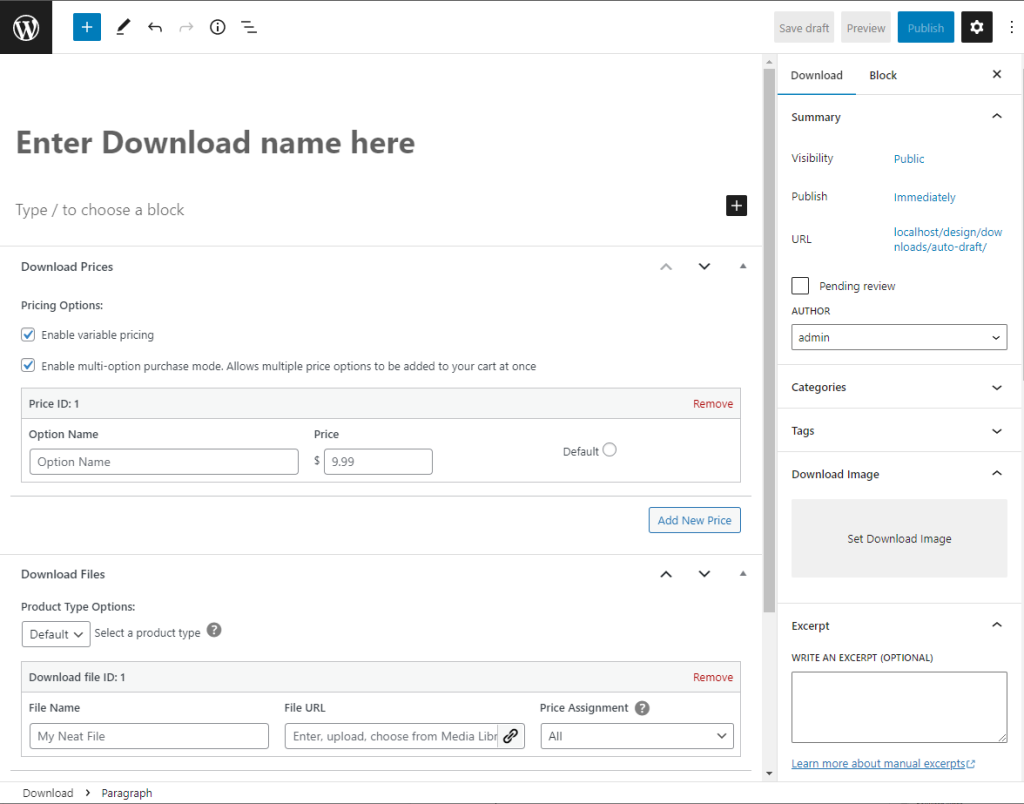Switch to the Download tab
1024x804 pixels.
[816, 75]
